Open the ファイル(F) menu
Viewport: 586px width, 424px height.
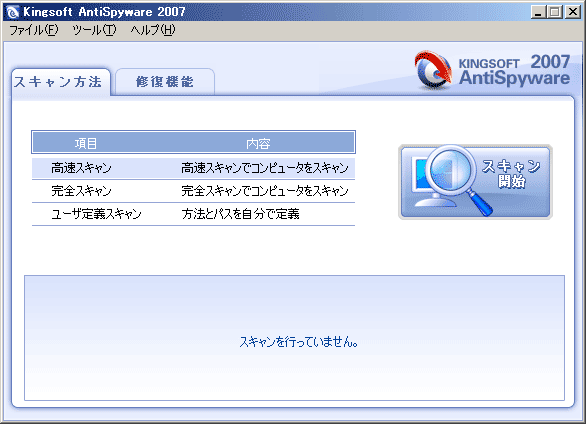coord(34,30)
